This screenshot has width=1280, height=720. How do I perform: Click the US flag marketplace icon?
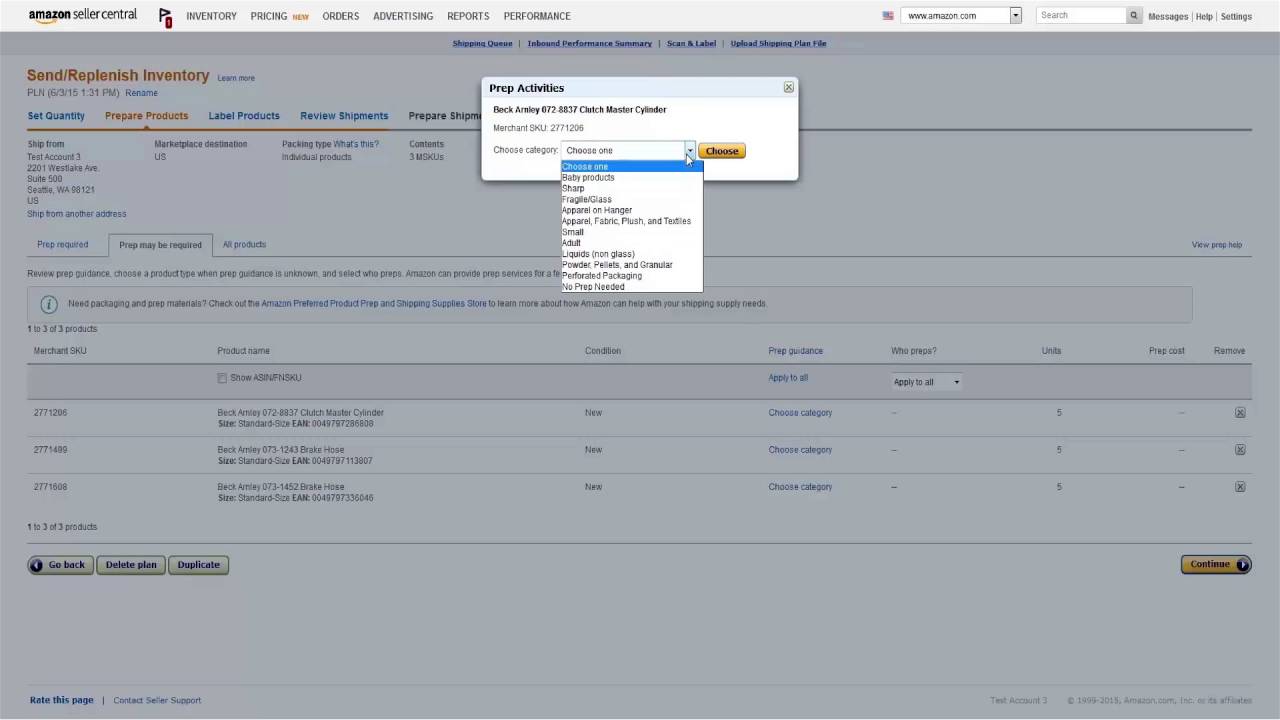(x=888, y=16)
